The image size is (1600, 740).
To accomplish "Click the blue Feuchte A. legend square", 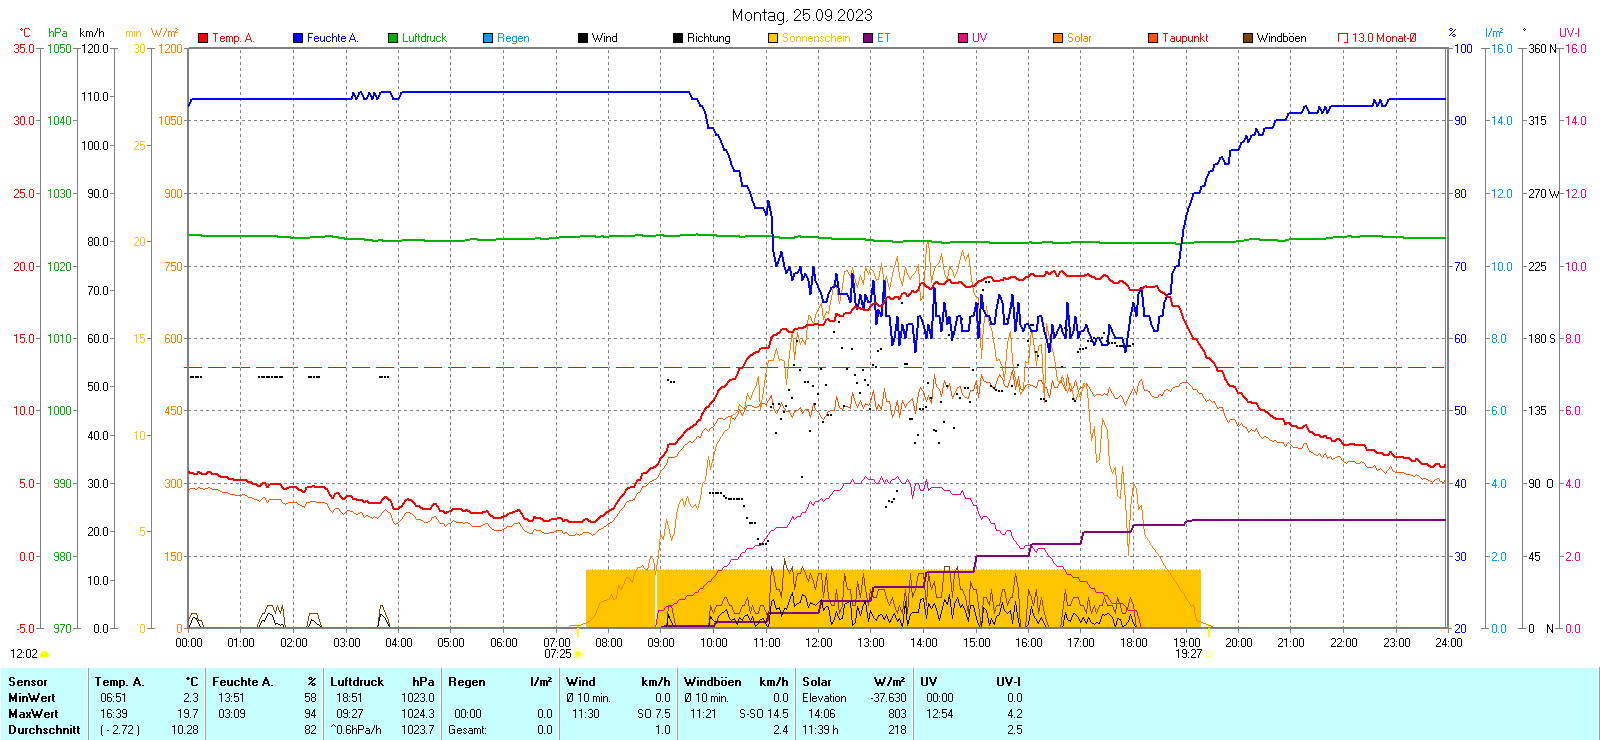I will (x=298, y=38).
